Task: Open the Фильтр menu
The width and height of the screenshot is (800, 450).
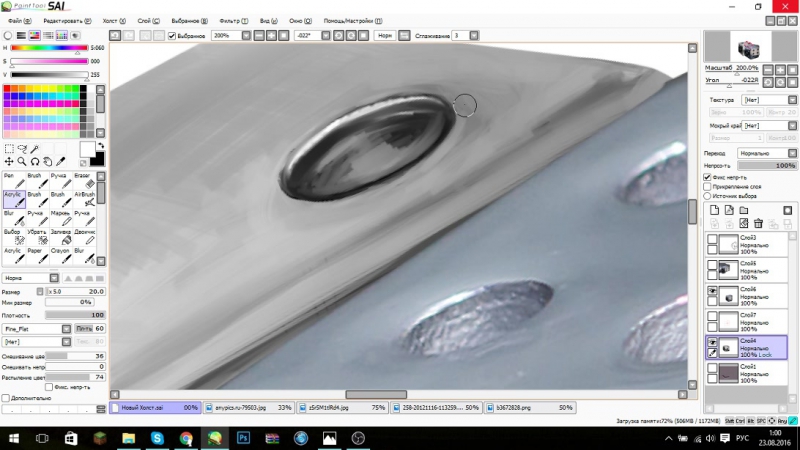Action: 233,21
